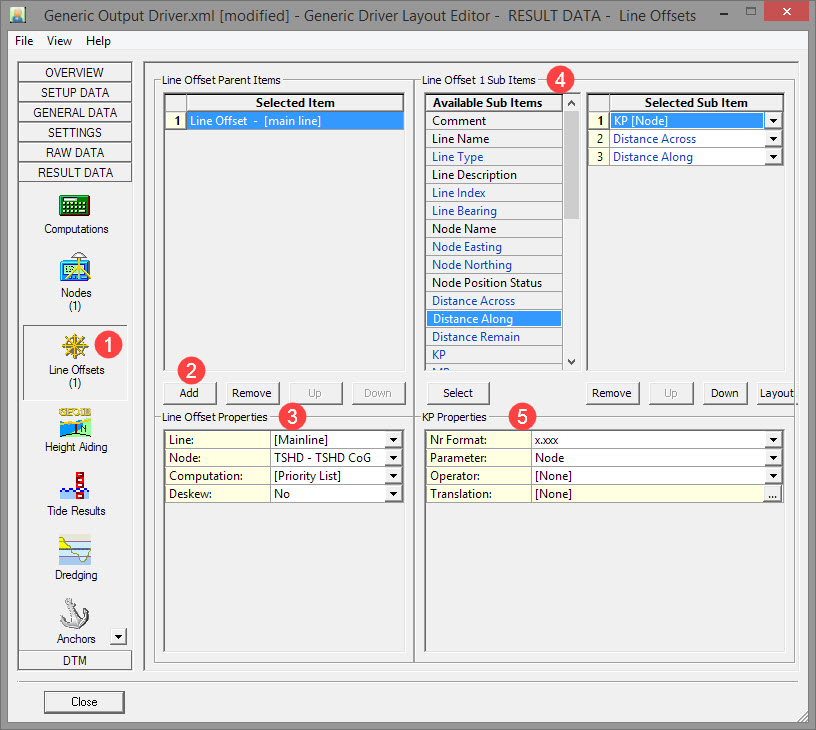Click the Add button for parent items
The image size is (816, 730).
tap(191, 393)
